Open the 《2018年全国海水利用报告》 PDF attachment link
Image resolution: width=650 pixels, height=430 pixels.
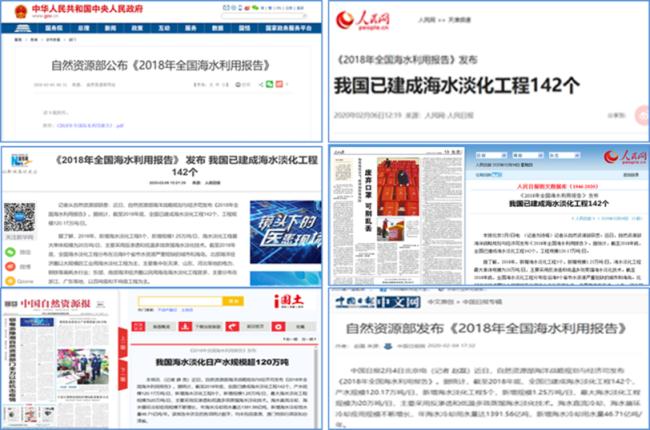90,127
